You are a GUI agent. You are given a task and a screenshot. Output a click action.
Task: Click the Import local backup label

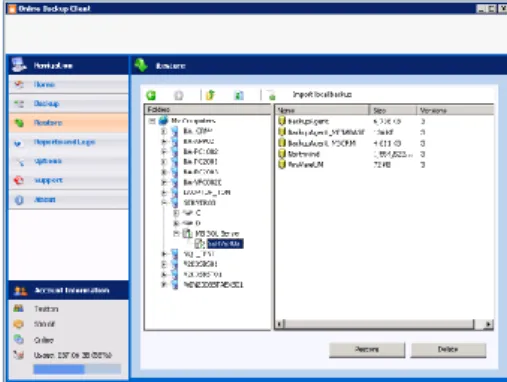322,95
